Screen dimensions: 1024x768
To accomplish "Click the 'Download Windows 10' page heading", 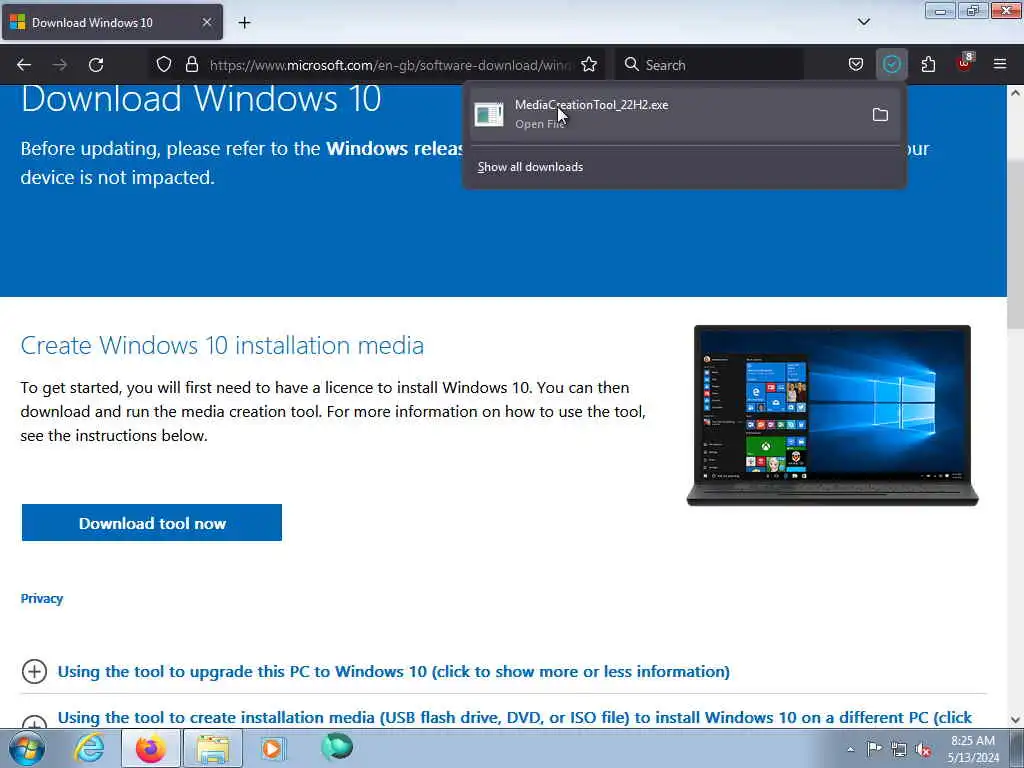I will point(201,99).
